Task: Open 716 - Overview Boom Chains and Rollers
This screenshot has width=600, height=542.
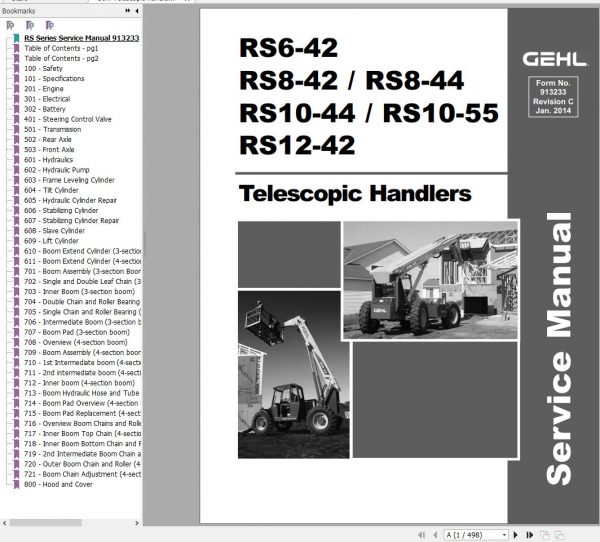Action: pyautogui.click(x=82, y=423)
